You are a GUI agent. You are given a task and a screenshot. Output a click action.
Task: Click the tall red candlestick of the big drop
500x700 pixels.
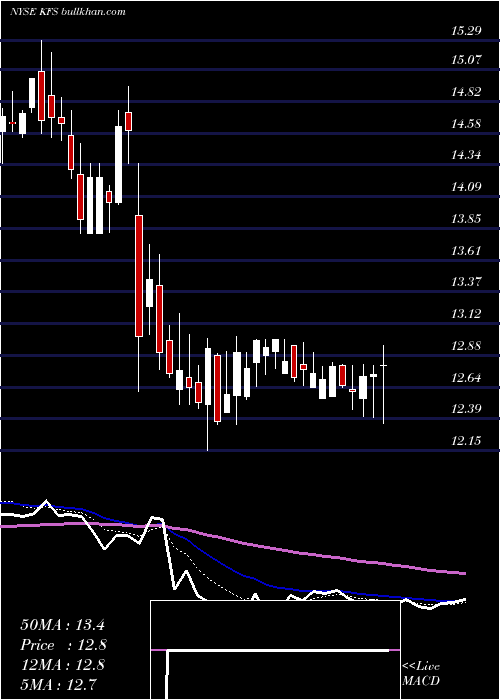(139, 276)
